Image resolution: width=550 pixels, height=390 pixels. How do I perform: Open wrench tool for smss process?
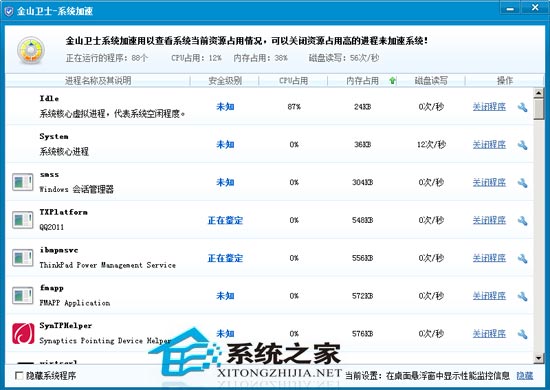tap(522, 183)
